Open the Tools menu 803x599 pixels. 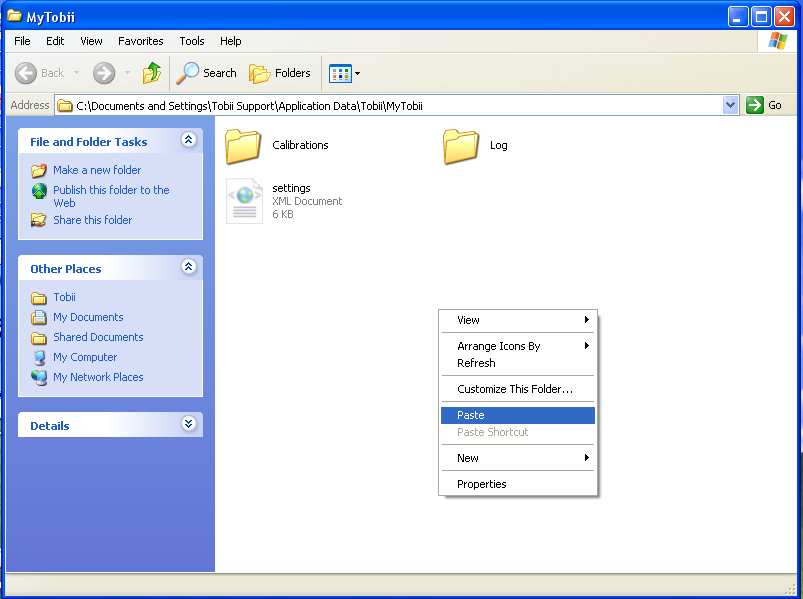click(192, 41)
